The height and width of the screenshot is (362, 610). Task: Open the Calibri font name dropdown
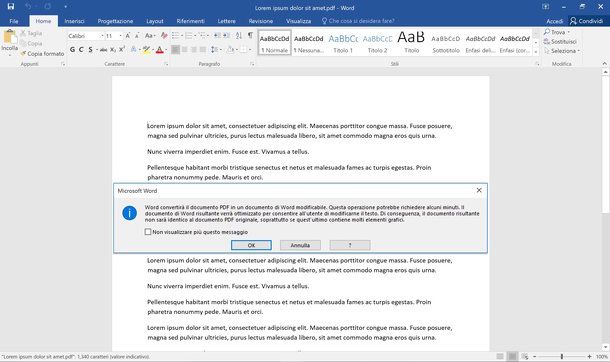tap(102, 36)
